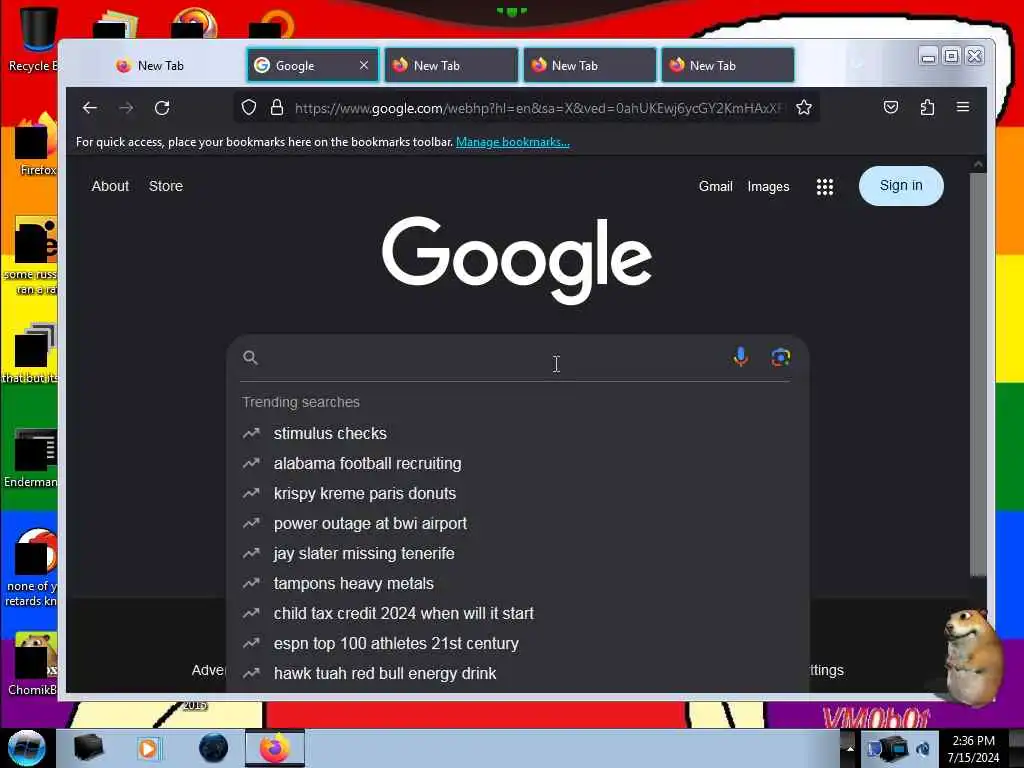Go back with the browser back arrow
This screenshot has width=1024, height=768.
click(x=89, y=108)
